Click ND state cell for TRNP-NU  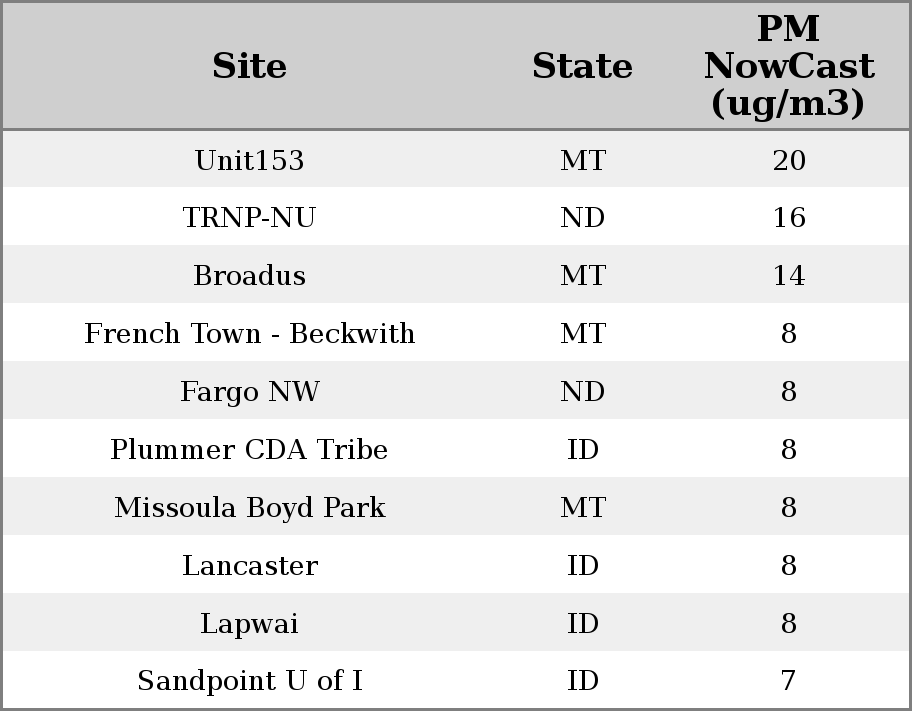pos(582,218)
